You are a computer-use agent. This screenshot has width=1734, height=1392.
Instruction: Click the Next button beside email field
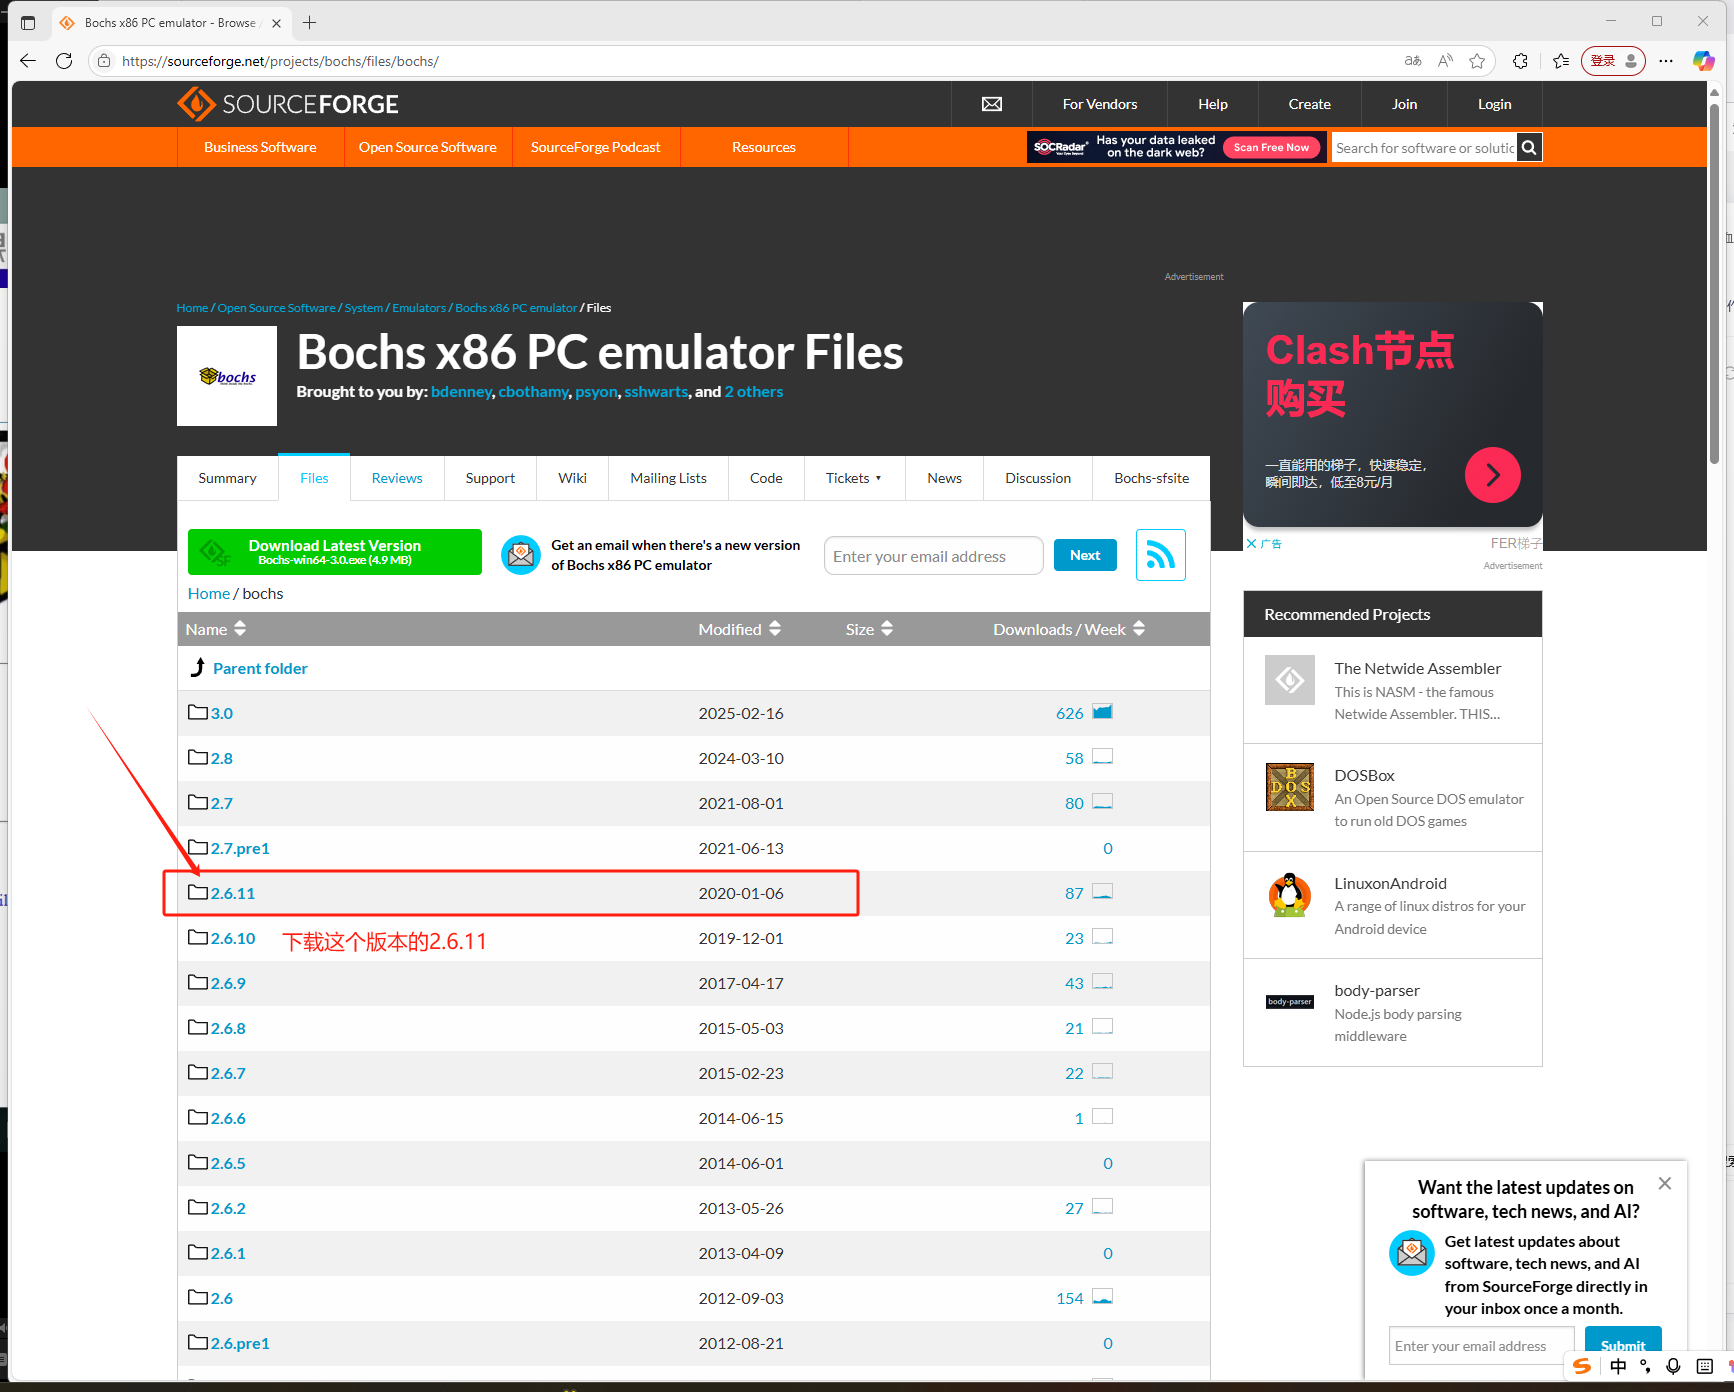(1085, 555)
